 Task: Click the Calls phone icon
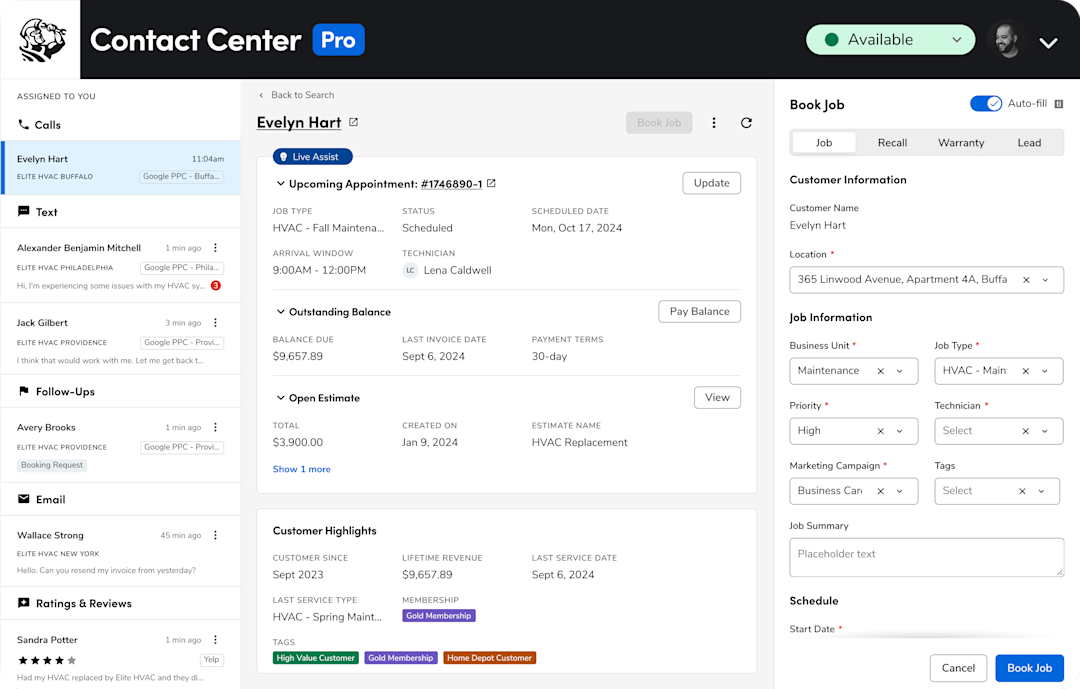pyautogui.click(x=23, y=125)
